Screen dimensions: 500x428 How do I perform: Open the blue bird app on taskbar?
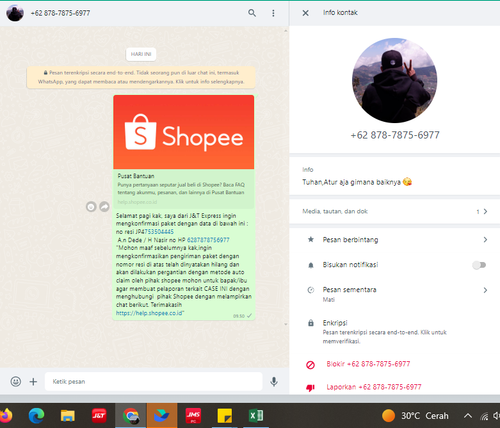[162, 416]
